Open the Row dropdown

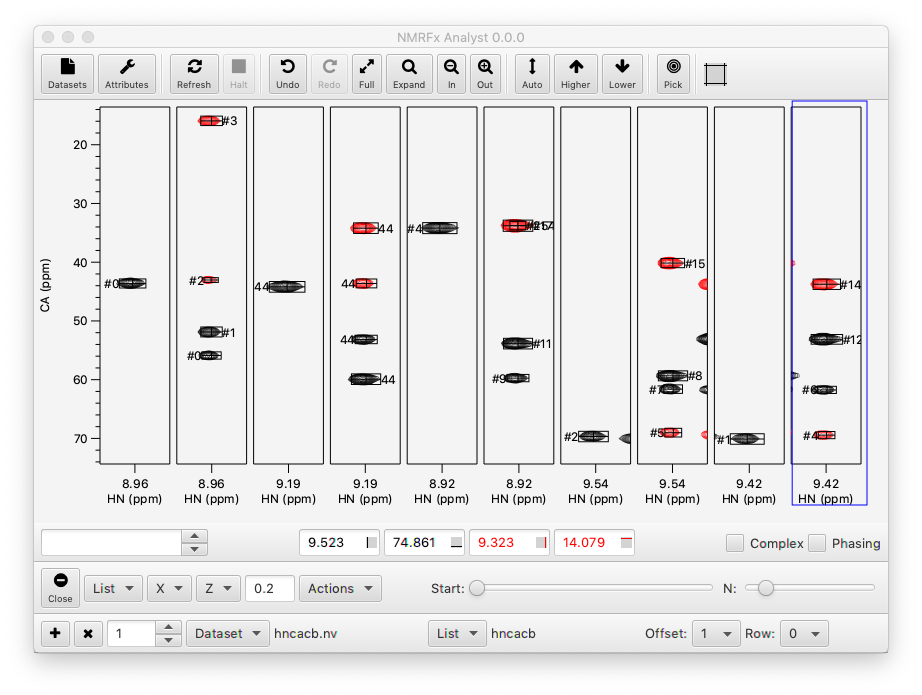click(804, 633)
